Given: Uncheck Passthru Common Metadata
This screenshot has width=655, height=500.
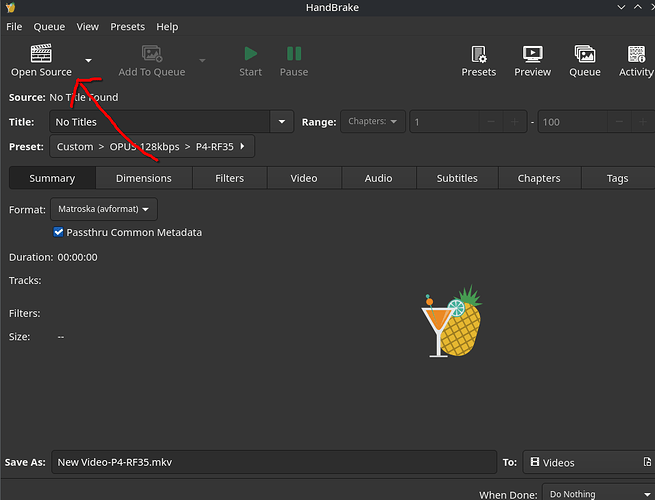Looking at the screenshot, I should (58, 232).
